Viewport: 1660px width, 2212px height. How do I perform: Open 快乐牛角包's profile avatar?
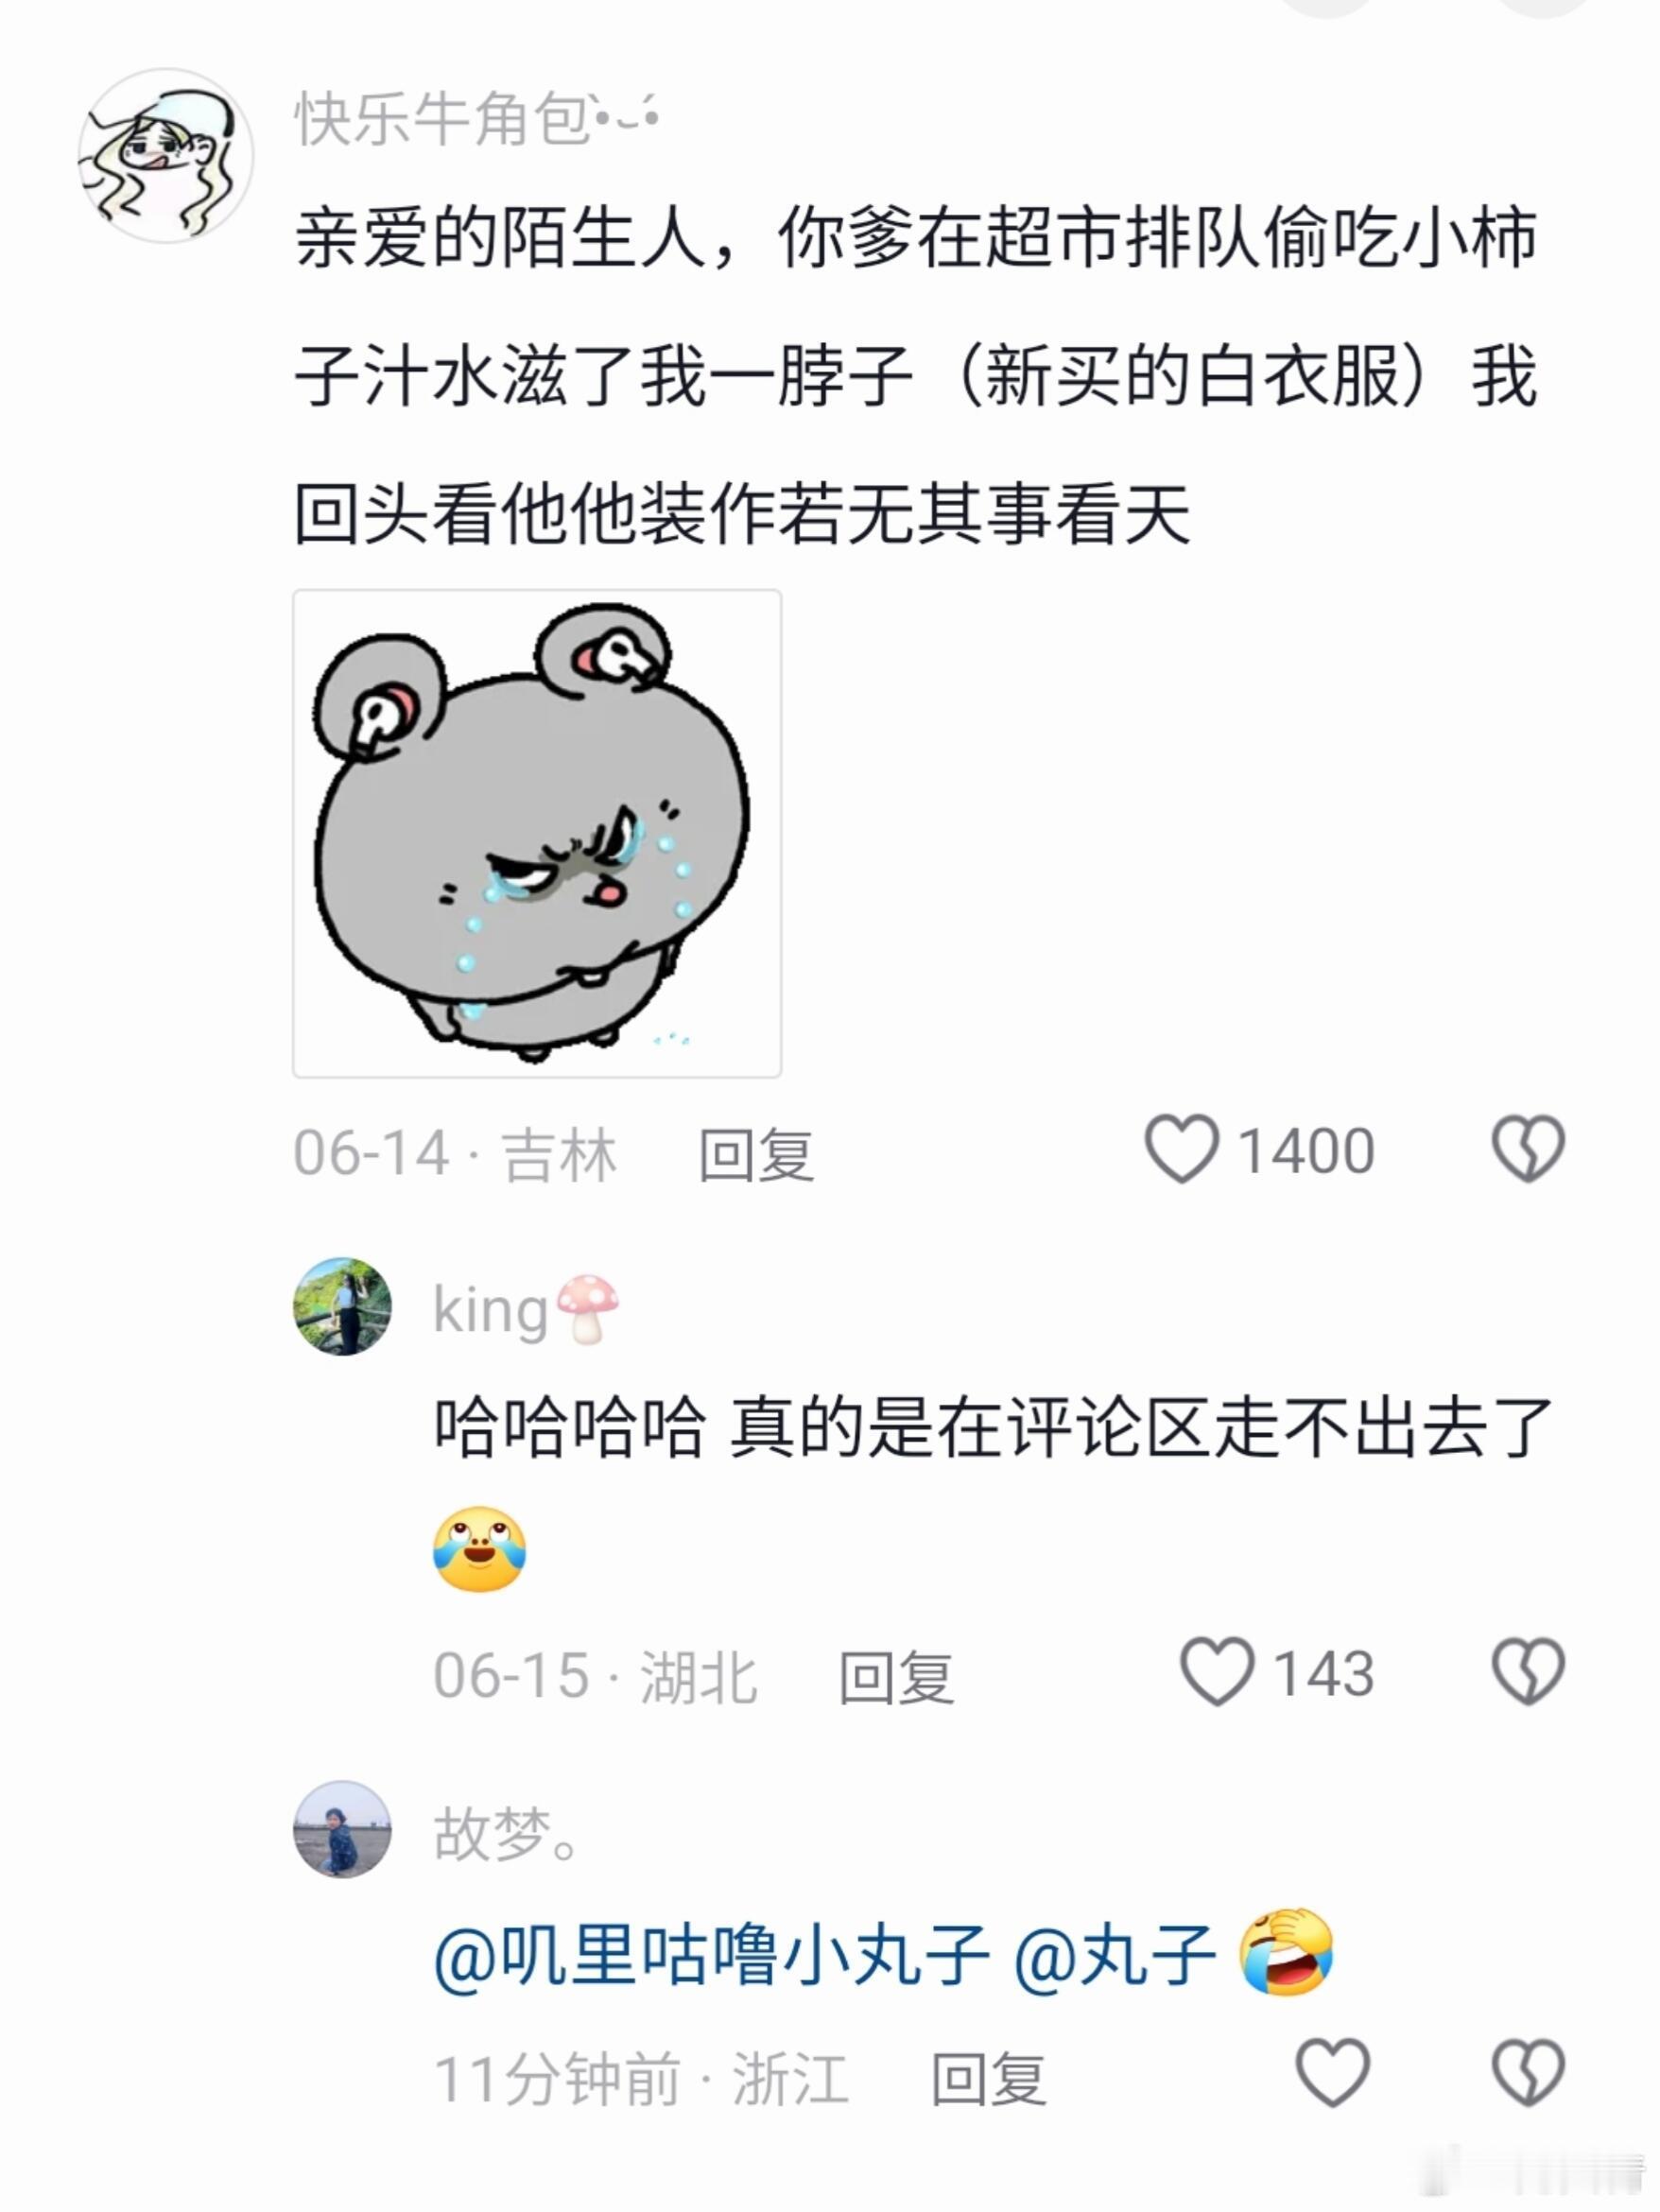166,156
